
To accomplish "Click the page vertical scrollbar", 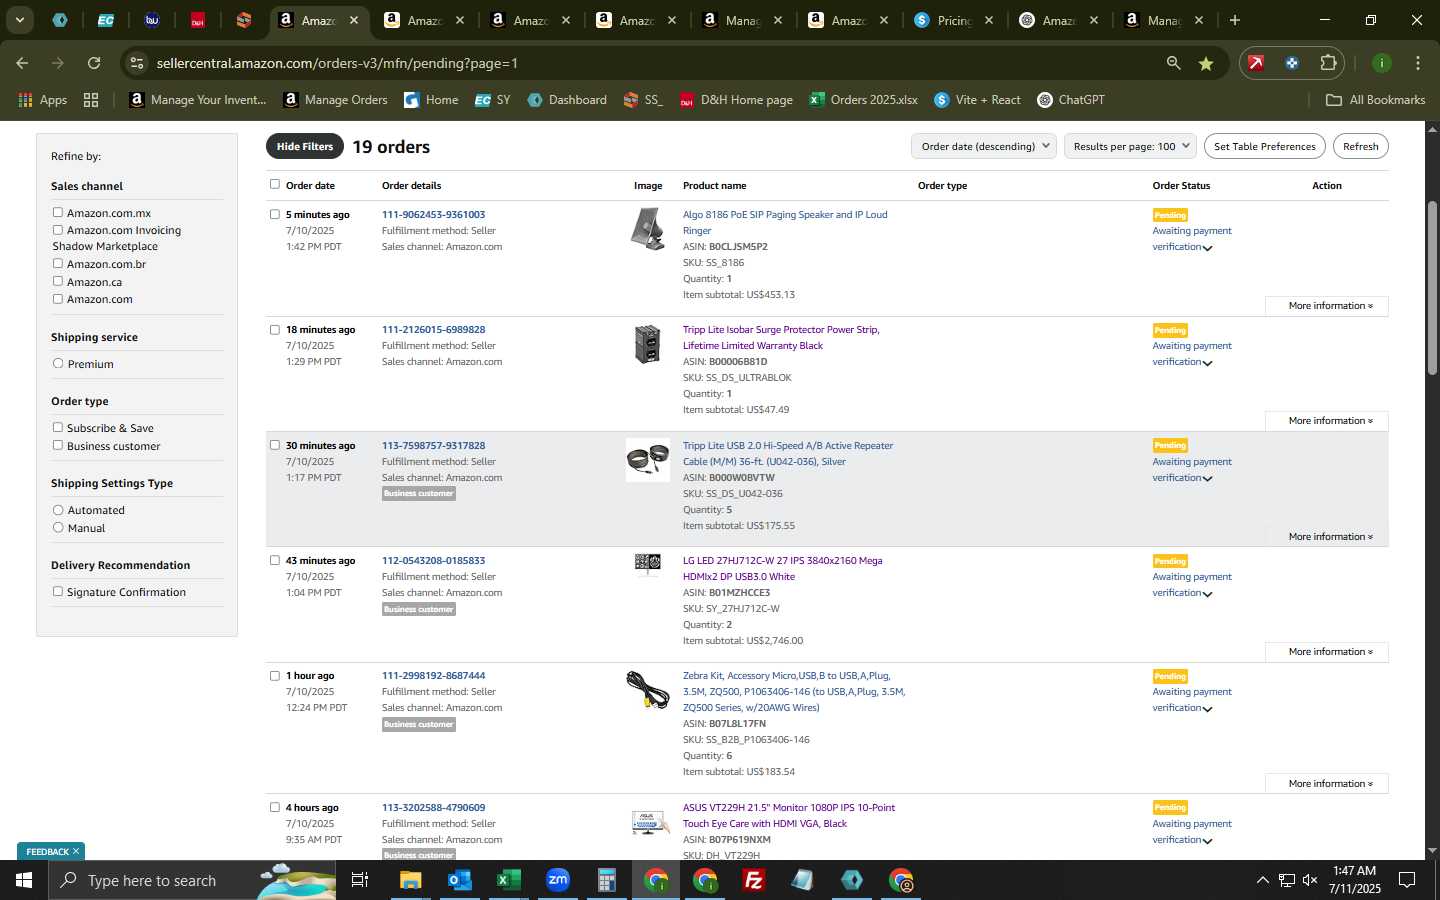I will (1432, 288).
